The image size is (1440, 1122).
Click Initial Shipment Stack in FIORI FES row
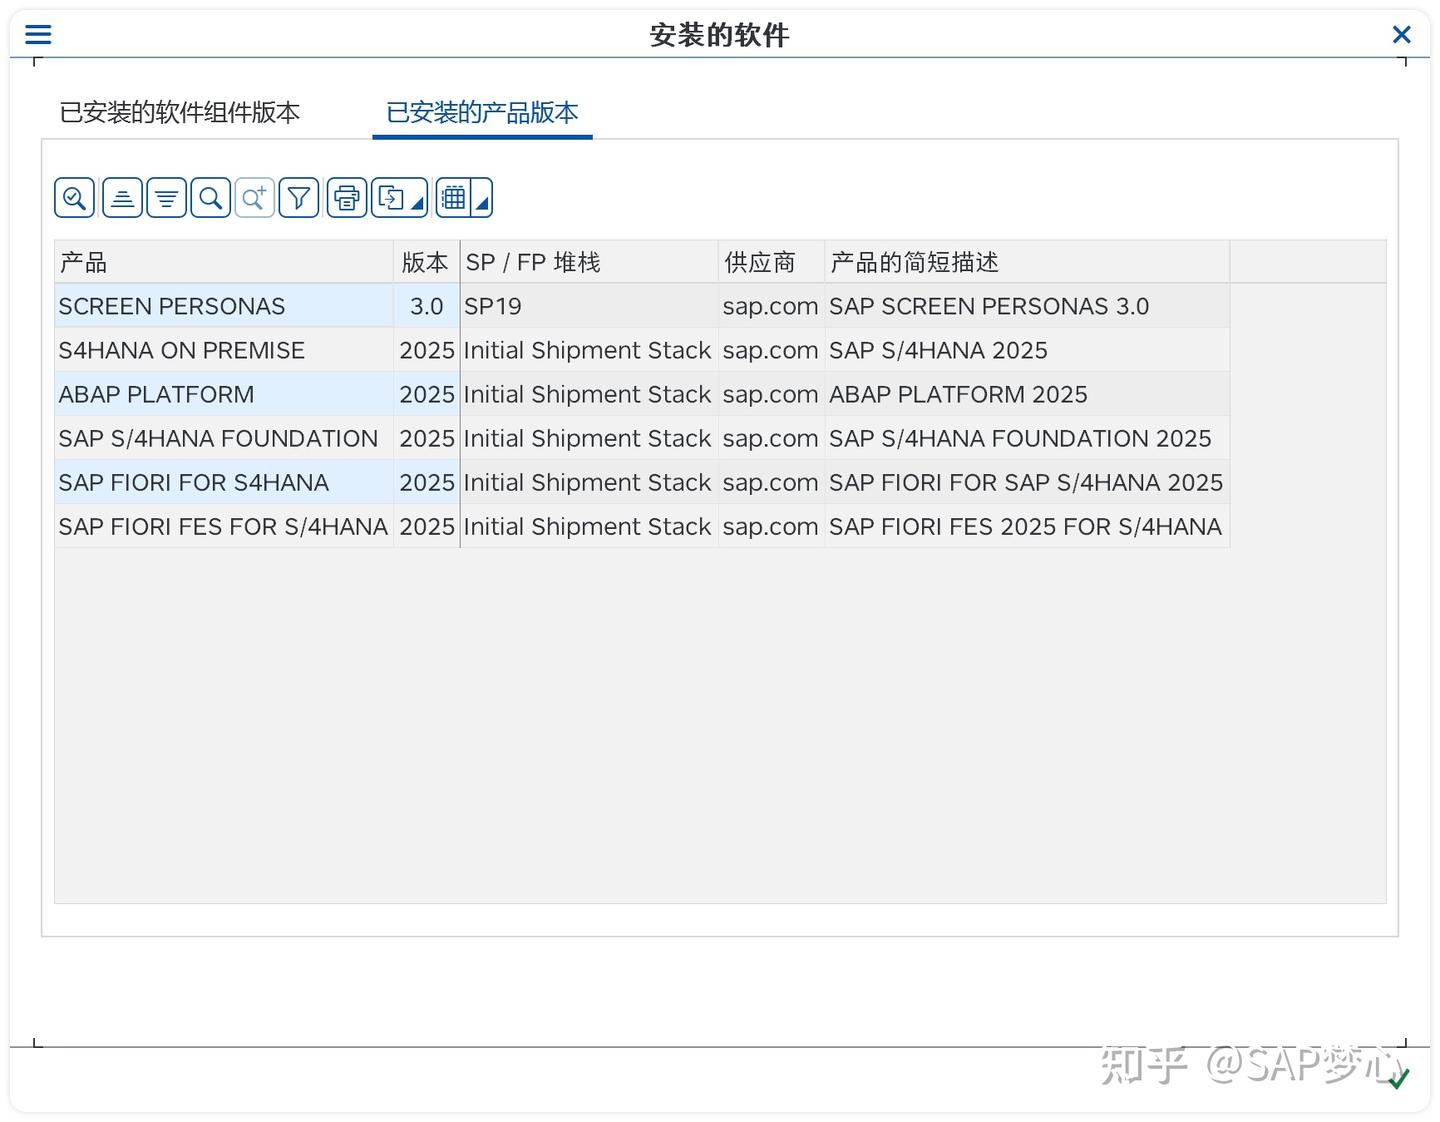coord(589,526)
